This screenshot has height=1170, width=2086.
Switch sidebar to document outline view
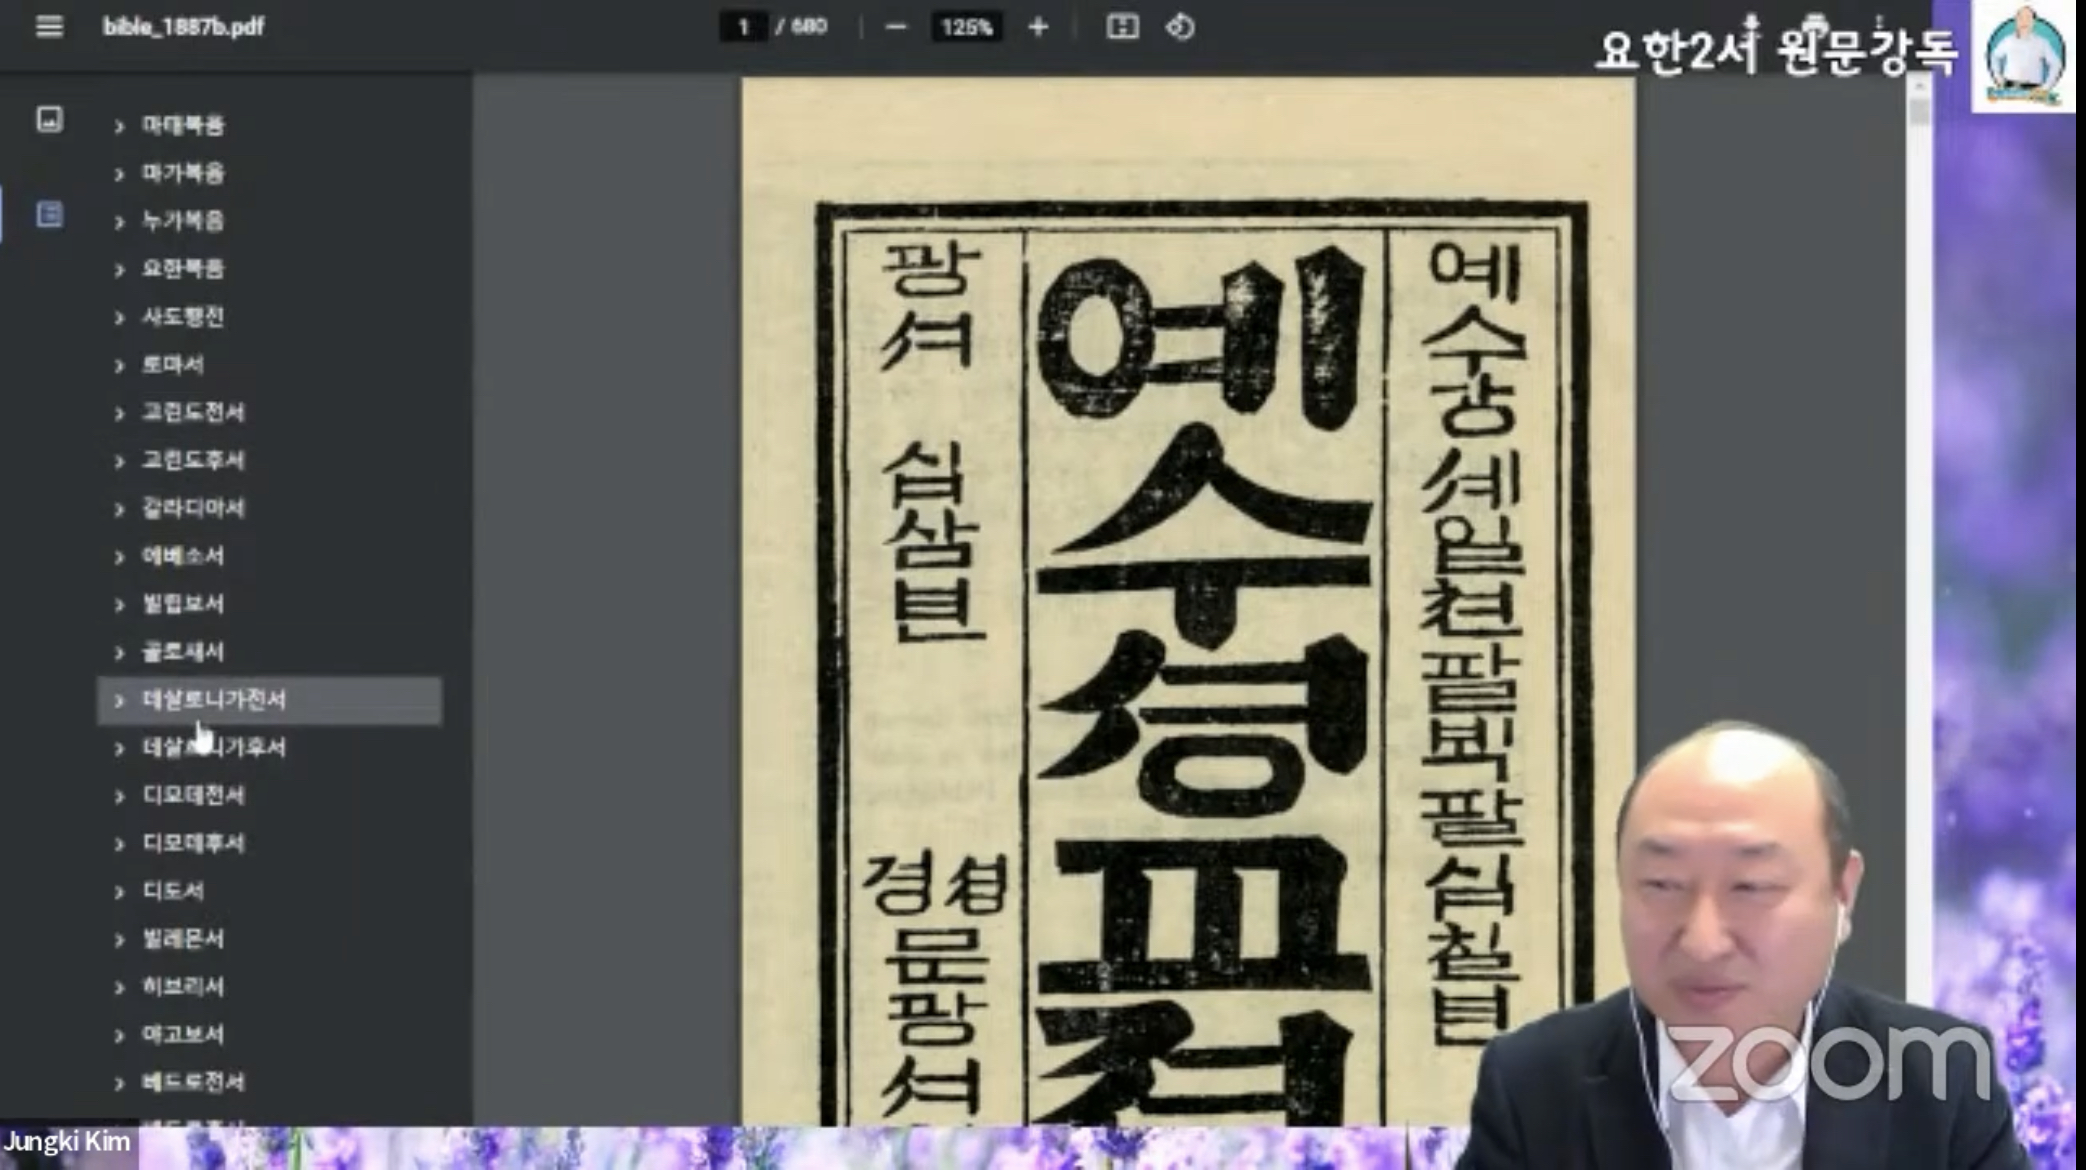coord(49,214)
